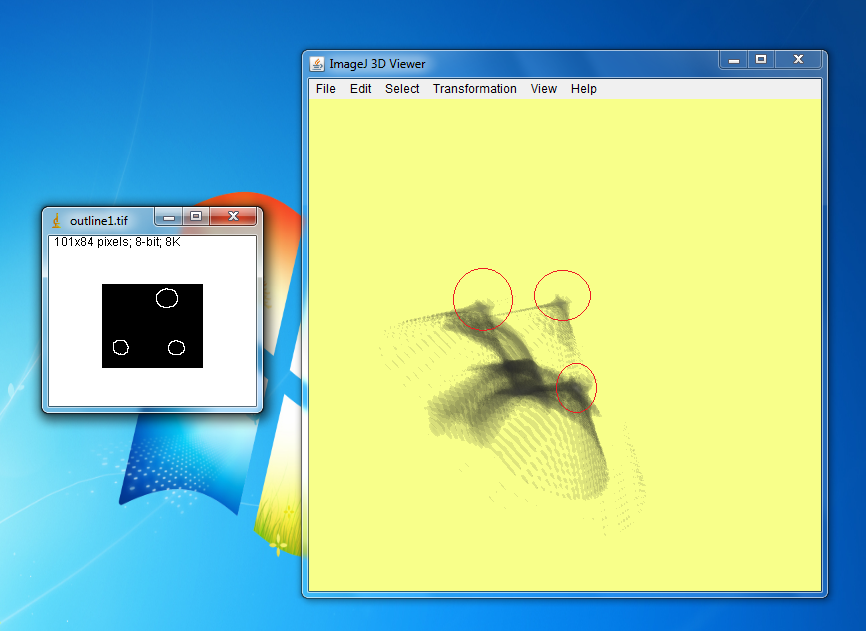The width and height of the screenshot is (866, 631).
Task: Close the outline1.tif image window
Action: pos(233,217)
